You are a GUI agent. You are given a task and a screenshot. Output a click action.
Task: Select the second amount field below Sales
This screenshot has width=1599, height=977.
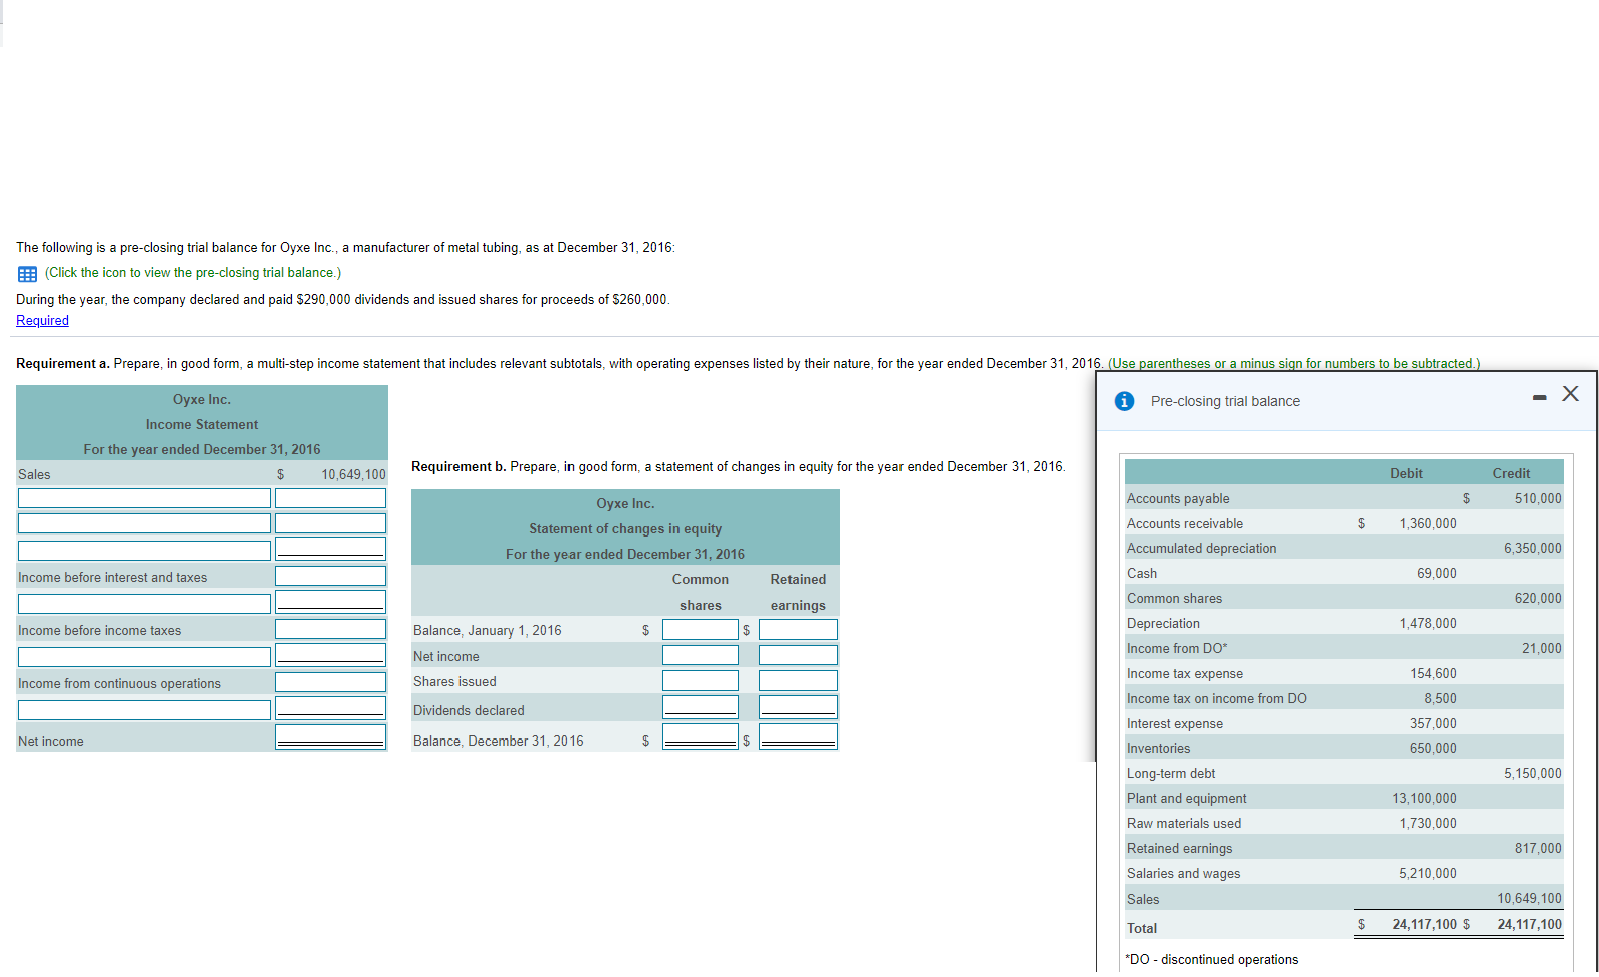tap(330, 523)
